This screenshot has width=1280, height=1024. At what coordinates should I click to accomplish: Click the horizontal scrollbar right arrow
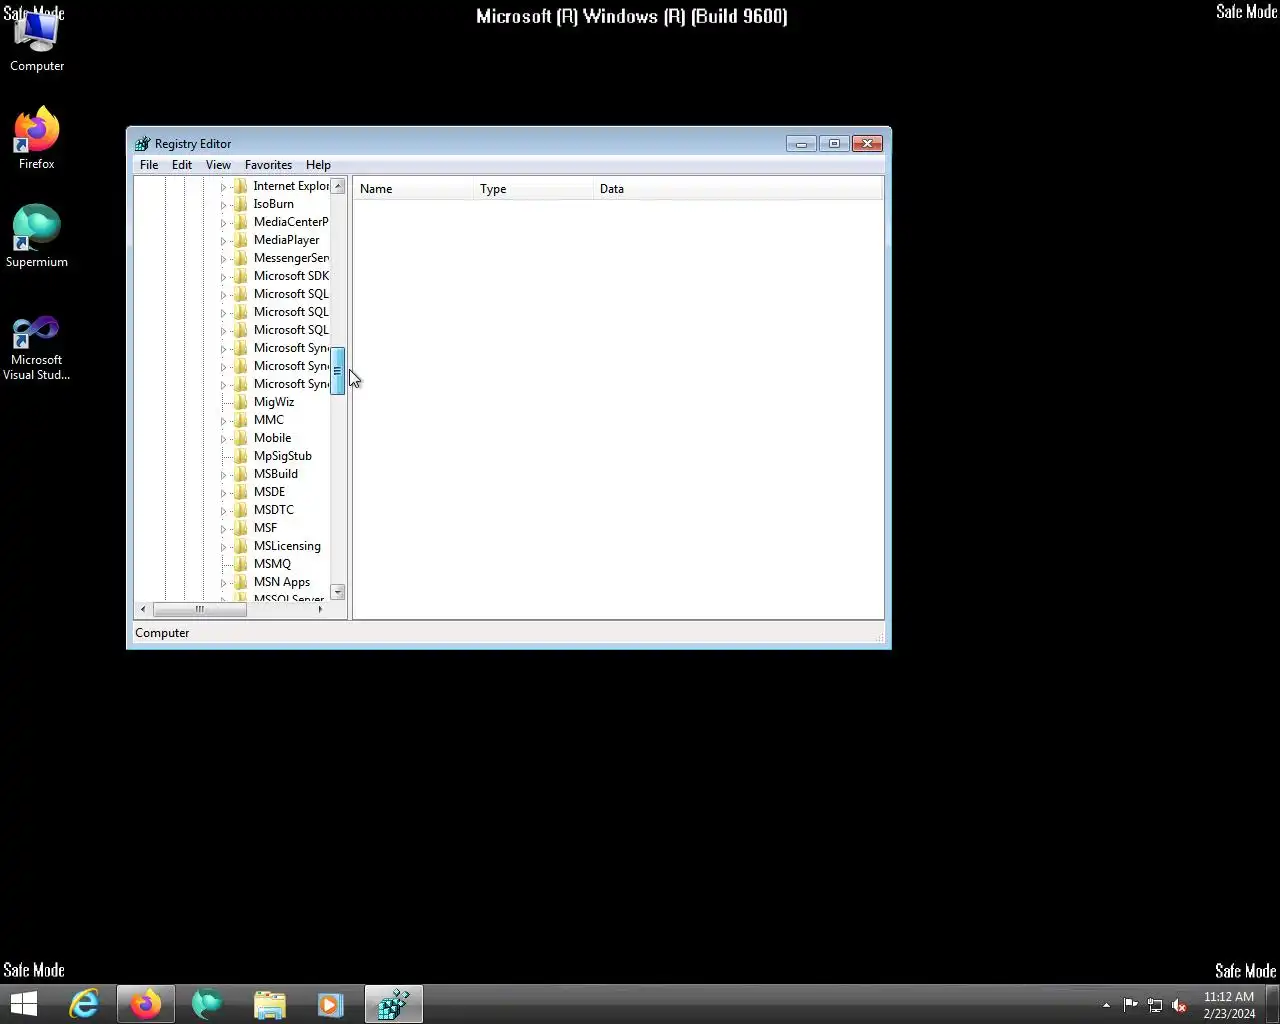point(320,609)
